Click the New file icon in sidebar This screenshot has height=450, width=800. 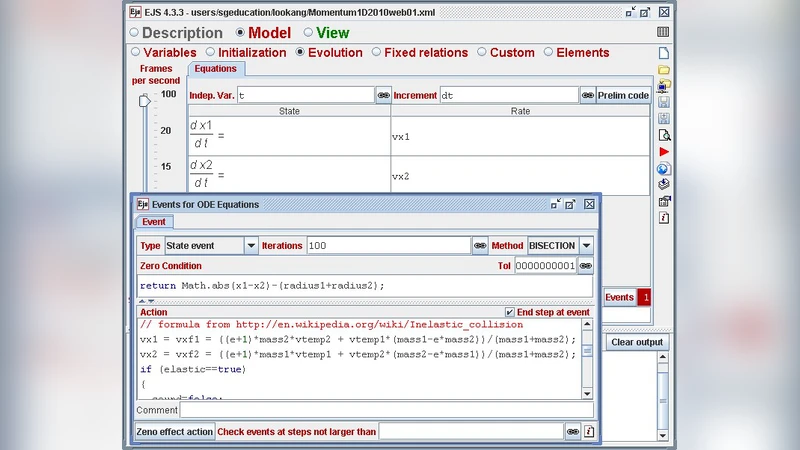point(664,52)
